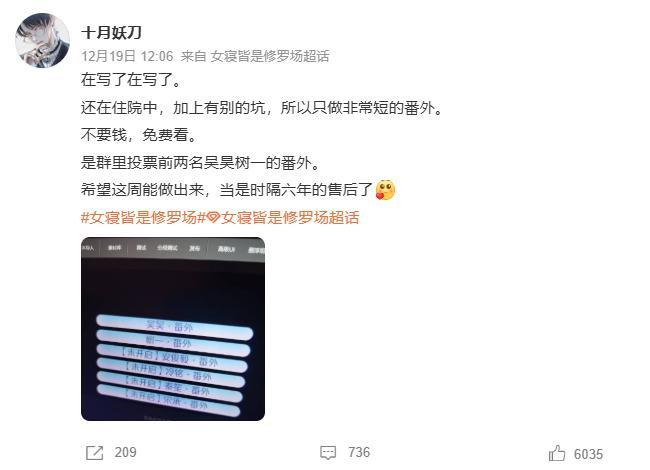Open comments via the speech bubble icon
Viewport: 650px width, 470px height.
tap(328, 453)
